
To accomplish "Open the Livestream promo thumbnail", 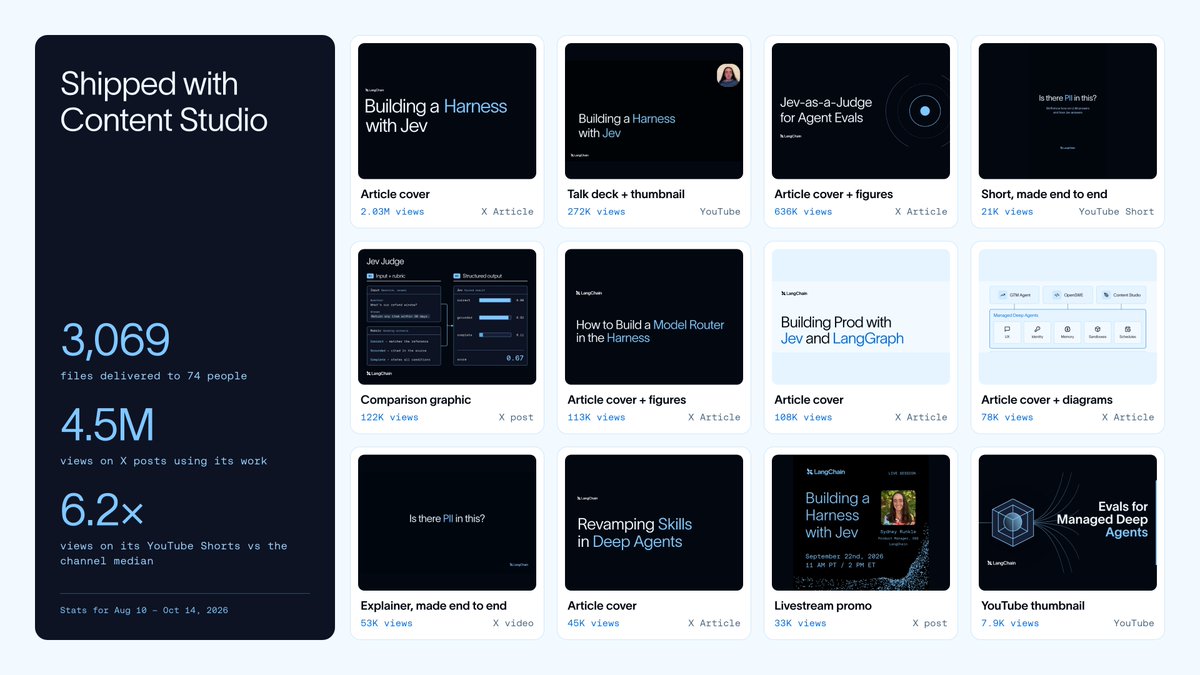I will coord(861,523).
